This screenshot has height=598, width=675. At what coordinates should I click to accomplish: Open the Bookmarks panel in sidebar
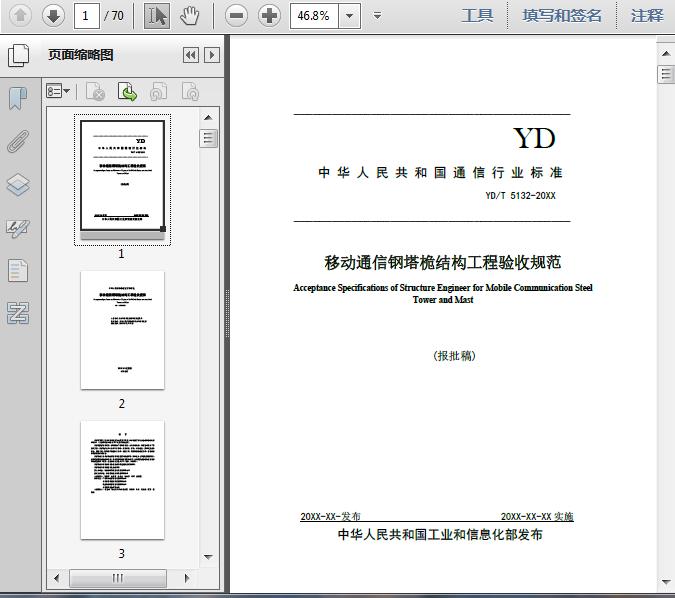pyautogui.click(x=18, y=98)
